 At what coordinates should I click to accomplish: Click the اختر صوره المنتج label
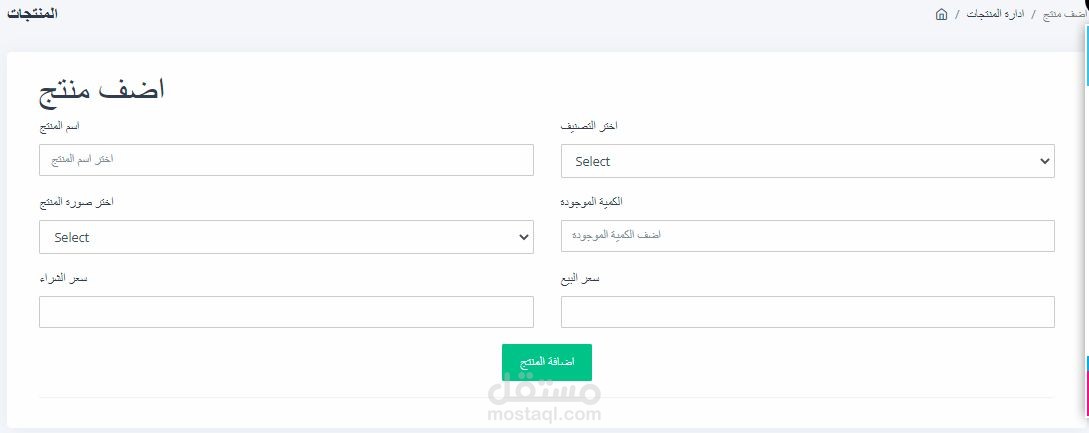click(x=76, y=202)
